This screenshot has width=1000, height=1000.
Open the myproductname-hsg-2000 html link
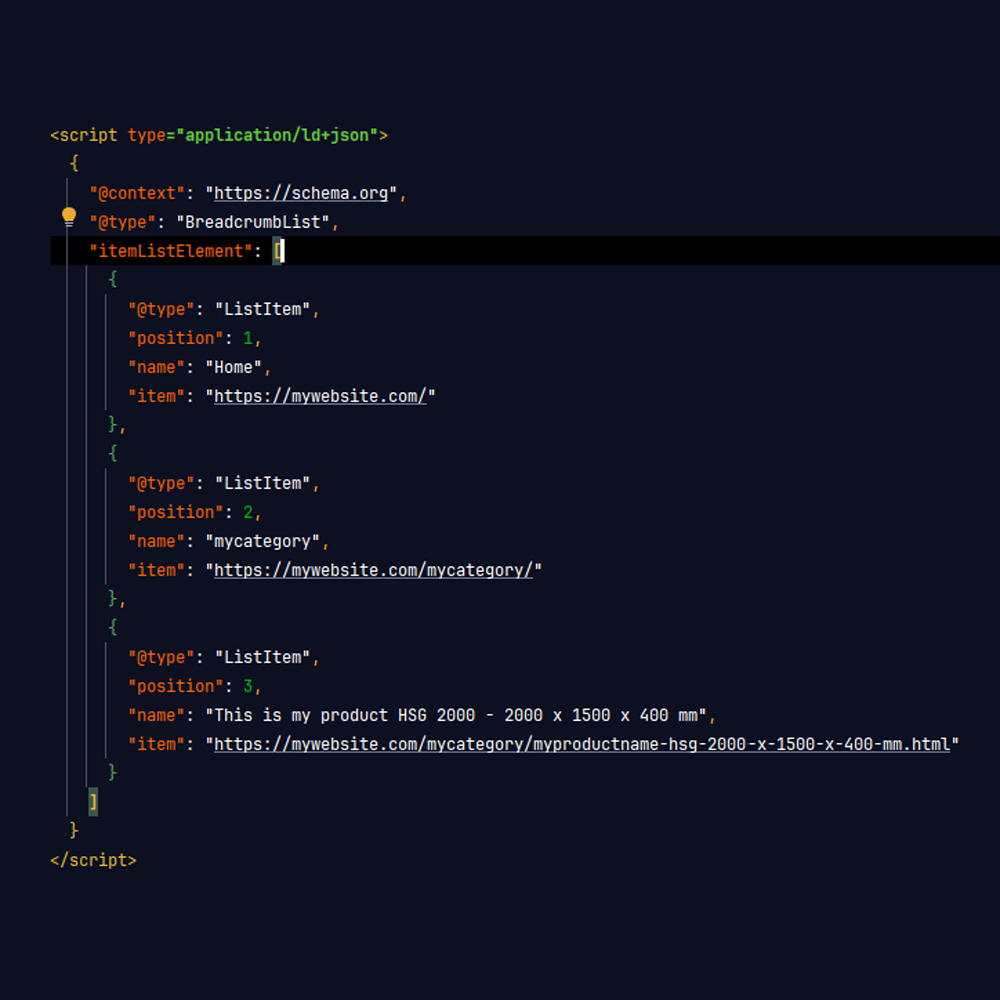pyautogui.click(x=582, y=744)
